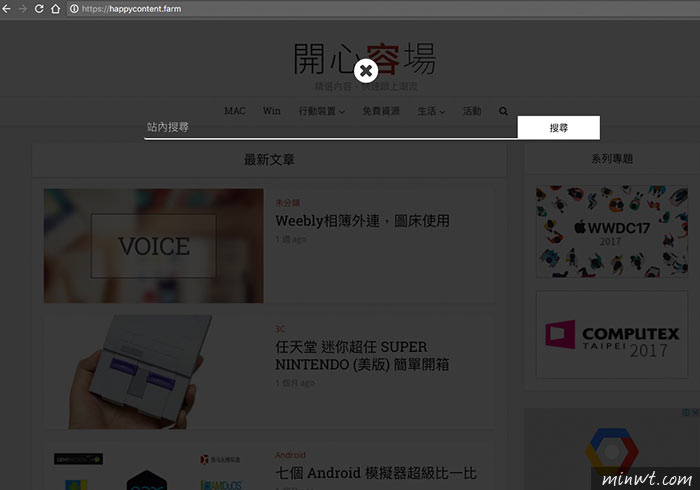This screenshot has height=490, width=700.
Task: Click the 開心容場 site logo
Action: point(364,58)
